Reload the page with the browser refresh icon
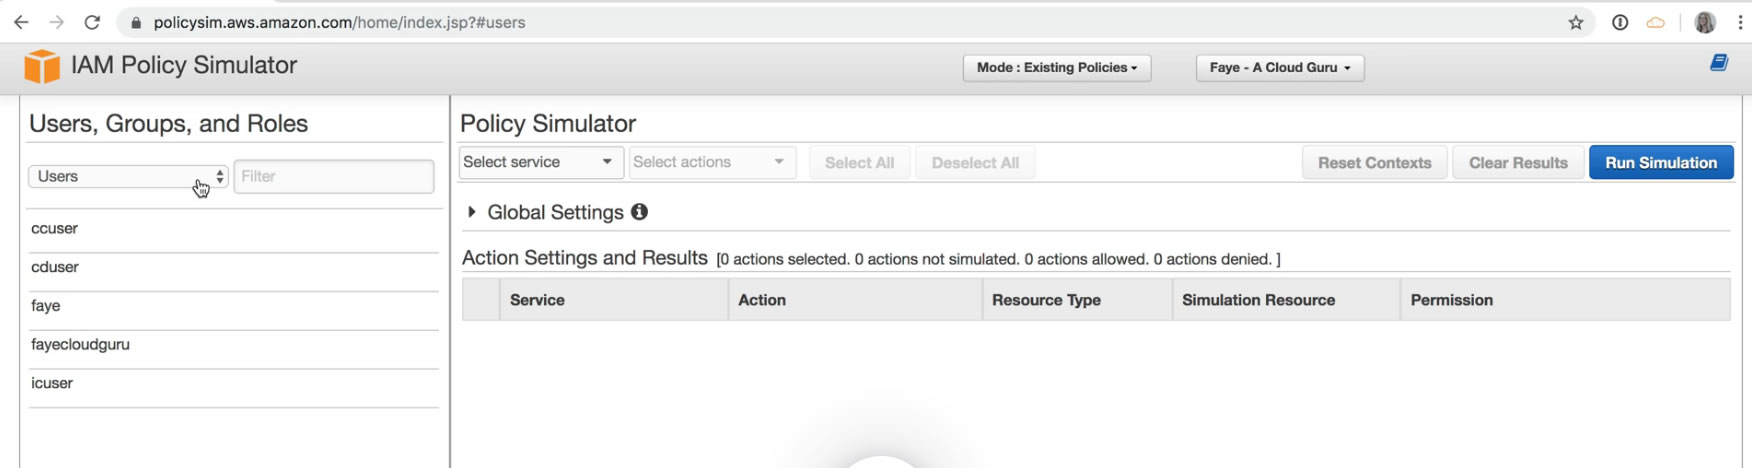Screen dimensions: 1752x468 tap(92, 22)
